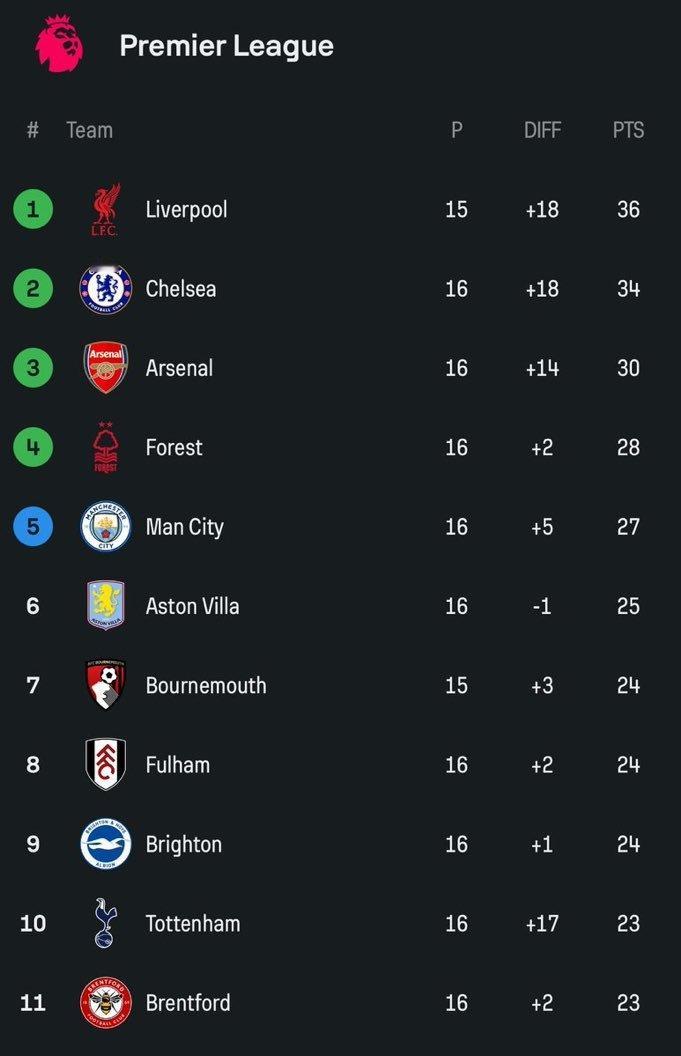Sort table by PTS column header
681x1056 pixels.
pos(628,130)
